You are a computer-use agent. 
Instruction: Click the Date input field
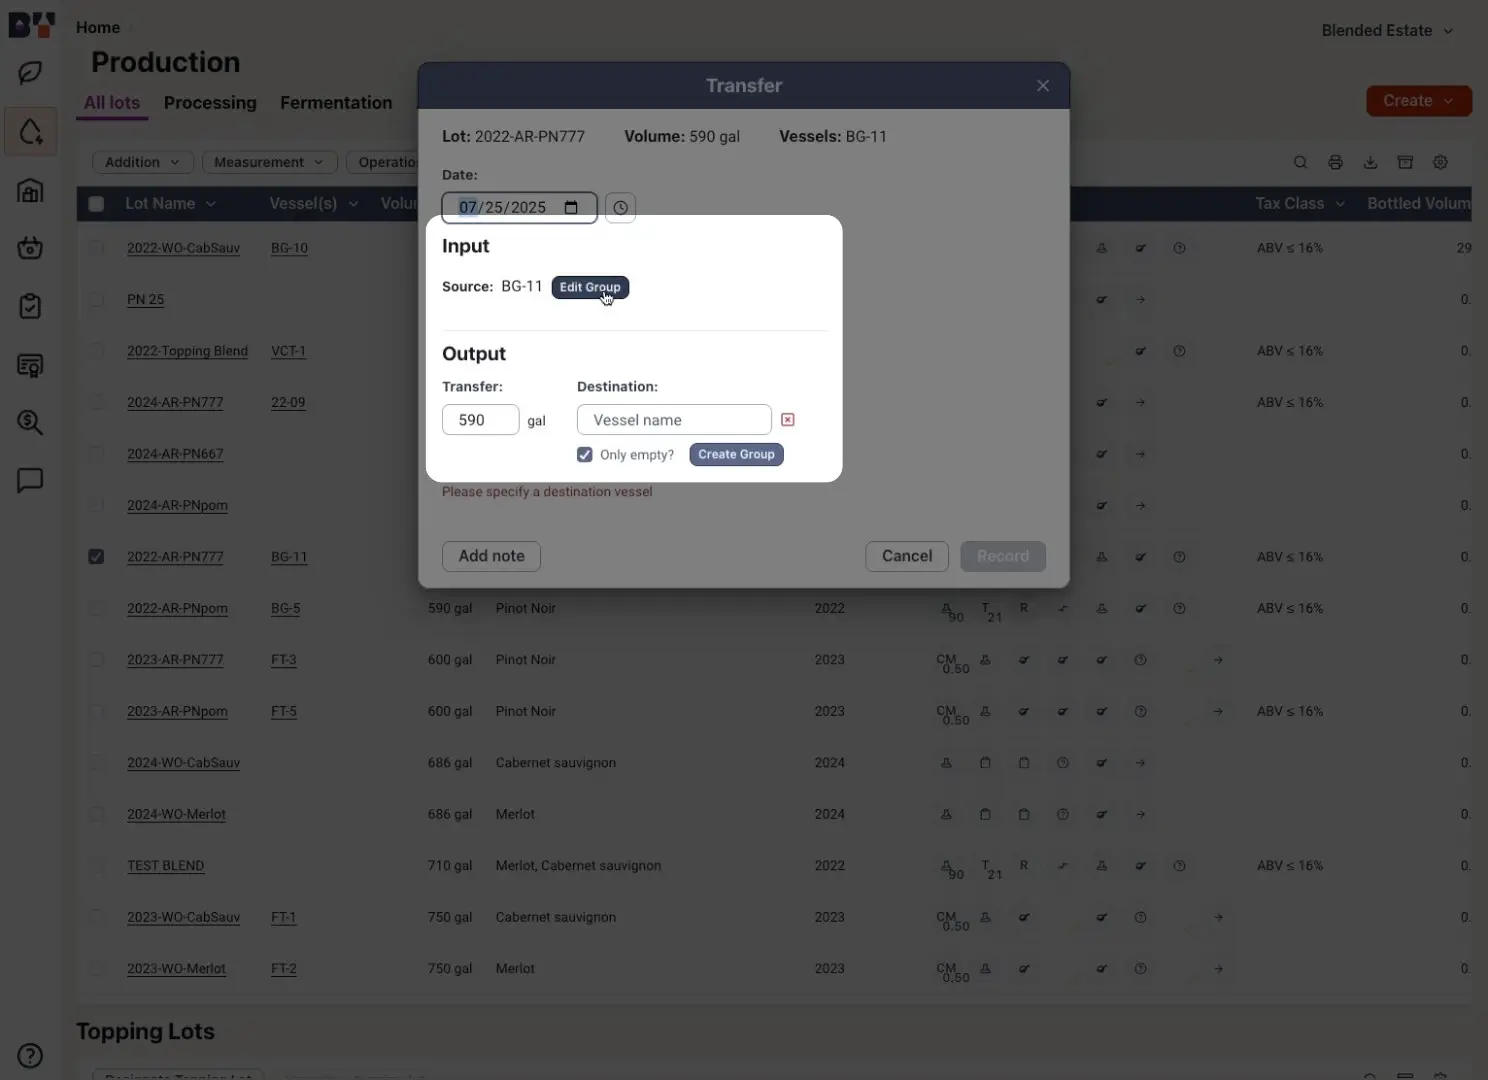point(519,207)
